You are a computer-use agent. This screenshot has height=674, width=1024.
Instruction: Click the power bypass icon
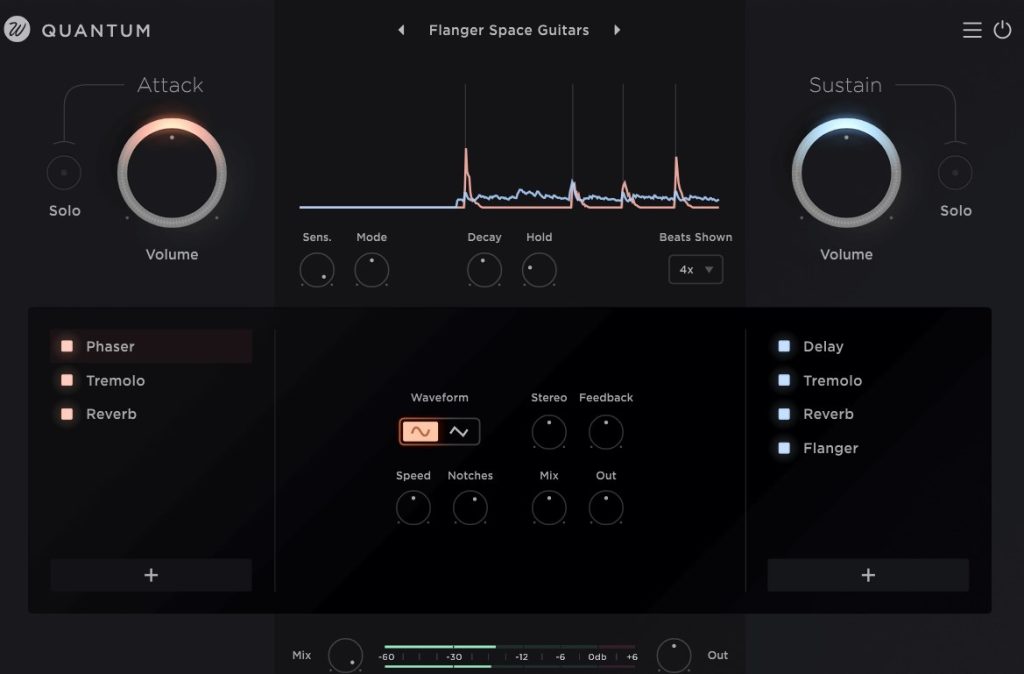pyautogui.click(x=1002, y=30)
